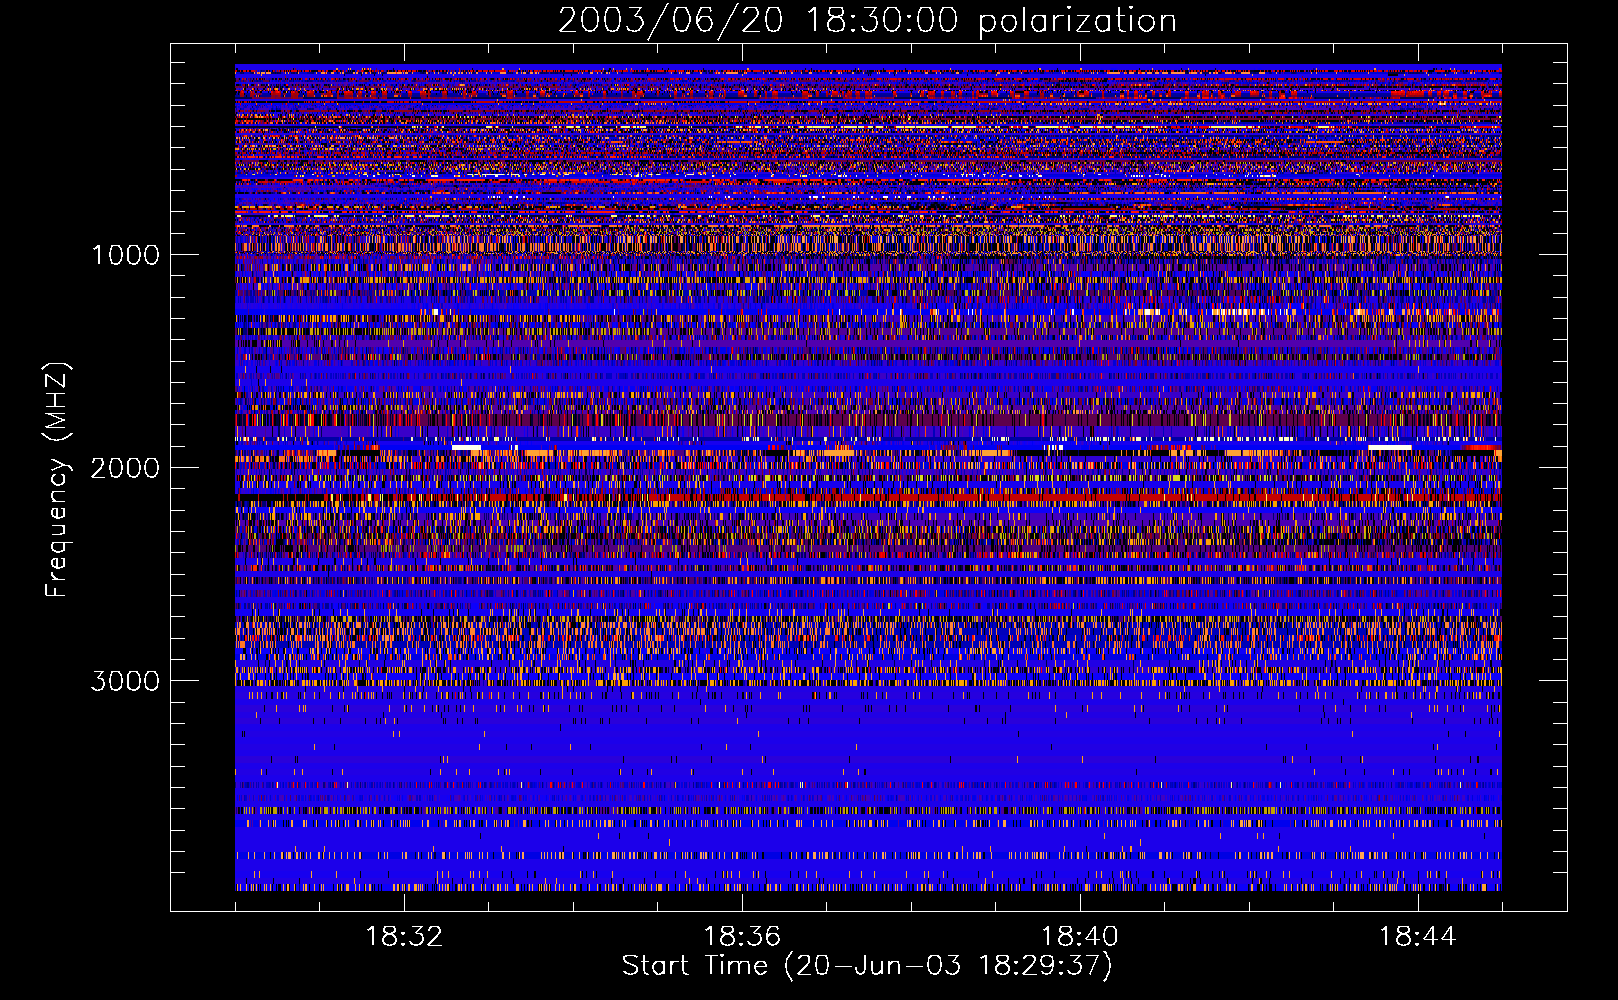Click the 18:36 time tick label
This screenshot has height=1000, width=1618.
point(742,937)
